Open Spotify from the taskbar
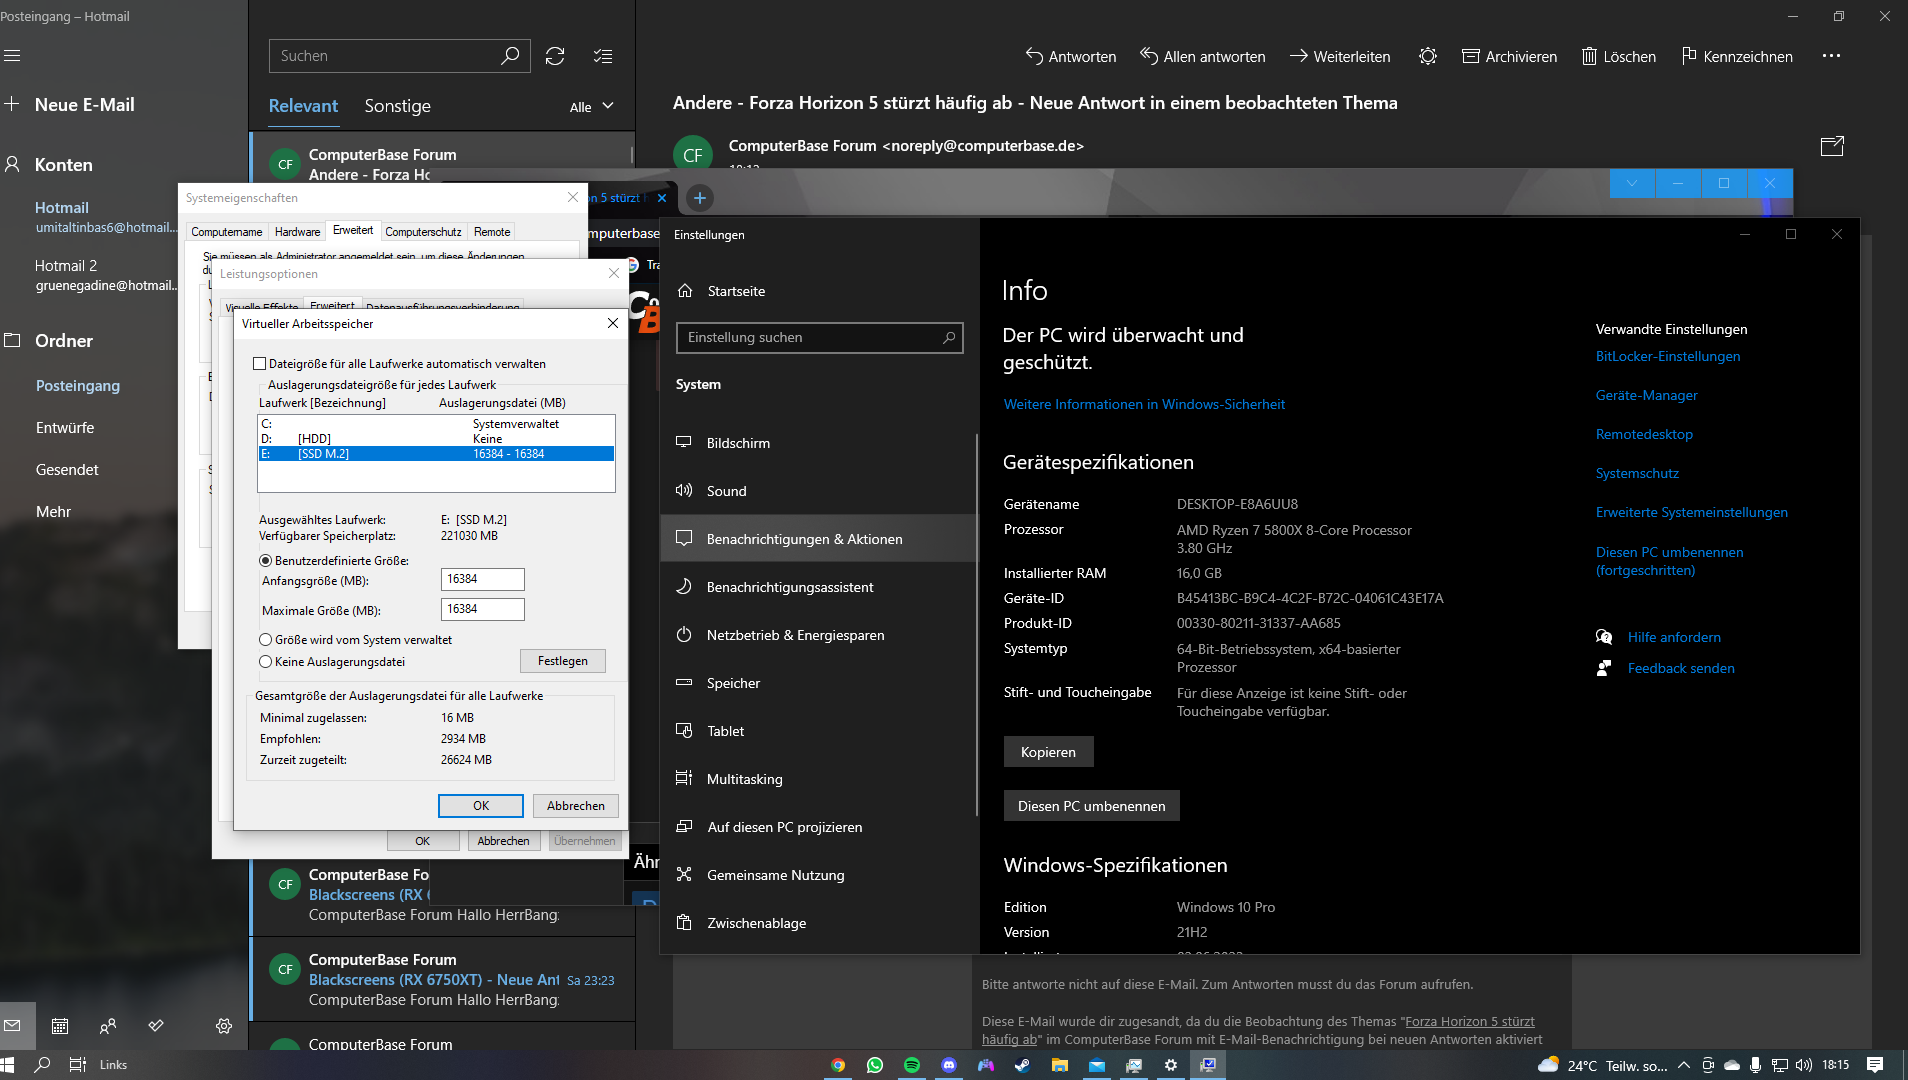This screenshot has width=1908, height=1080. (912, 1065)
